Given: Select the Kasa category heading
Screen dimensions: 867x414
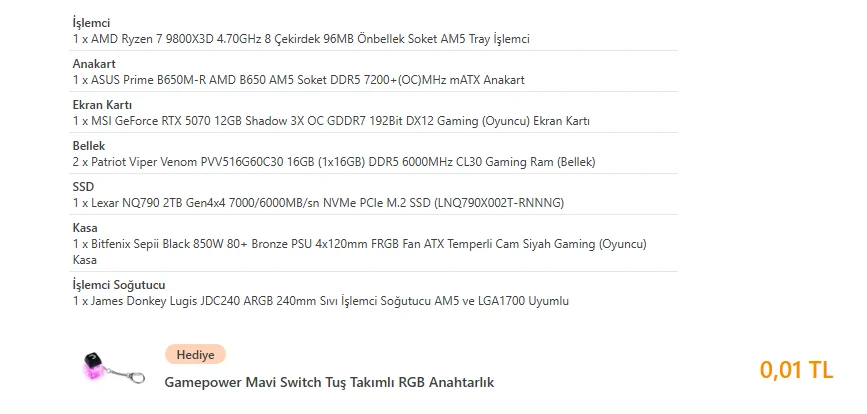Looking at the screenshot, I should pyautogui.click(x=85, y=228).
